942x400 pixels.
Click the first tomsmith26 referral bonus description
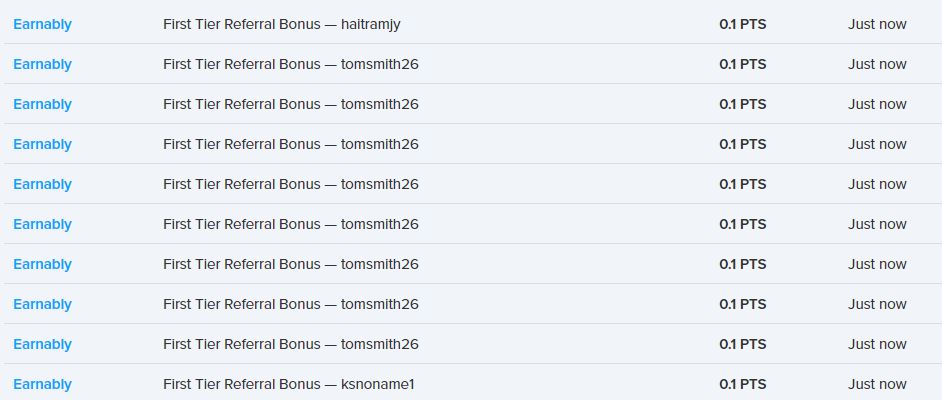coord(290,64)
